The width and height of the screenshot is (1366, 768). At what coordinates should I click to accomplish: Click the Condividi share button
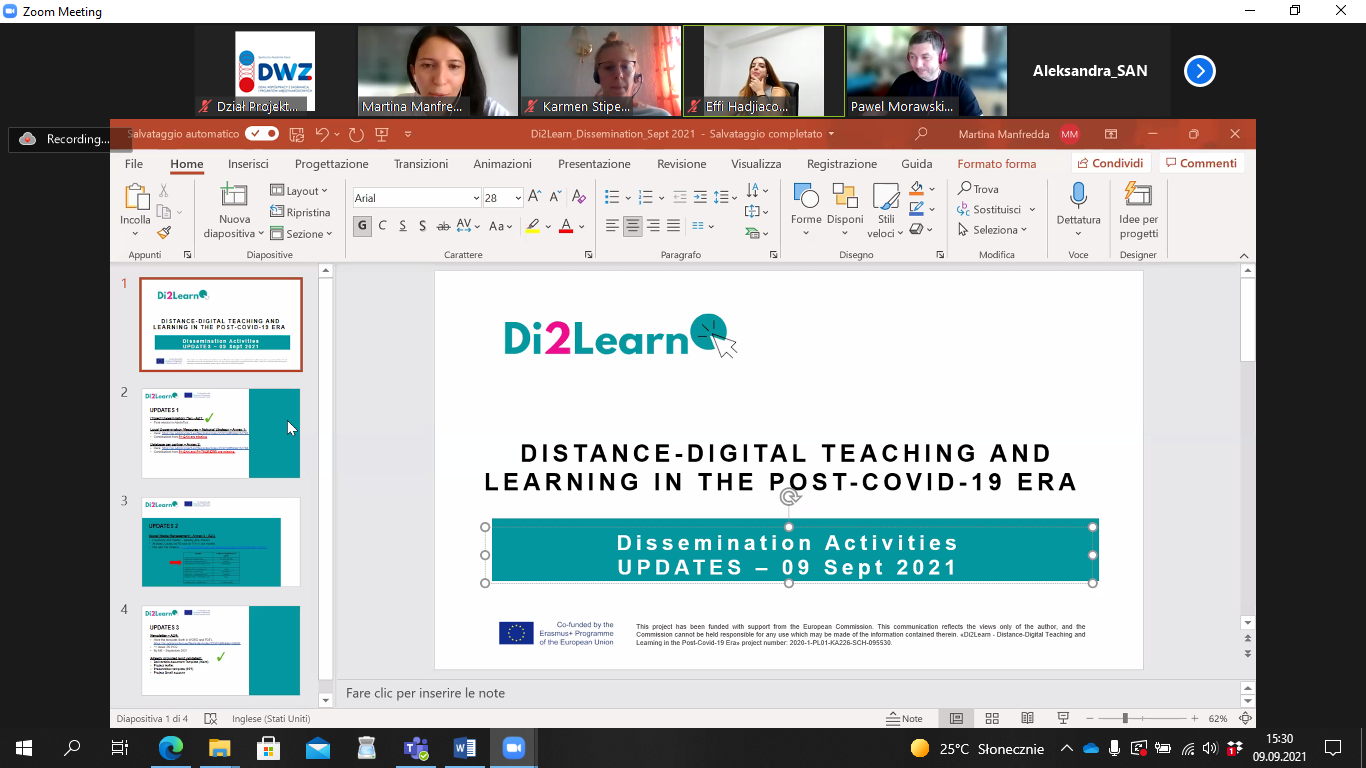[x=1110, y=163]
